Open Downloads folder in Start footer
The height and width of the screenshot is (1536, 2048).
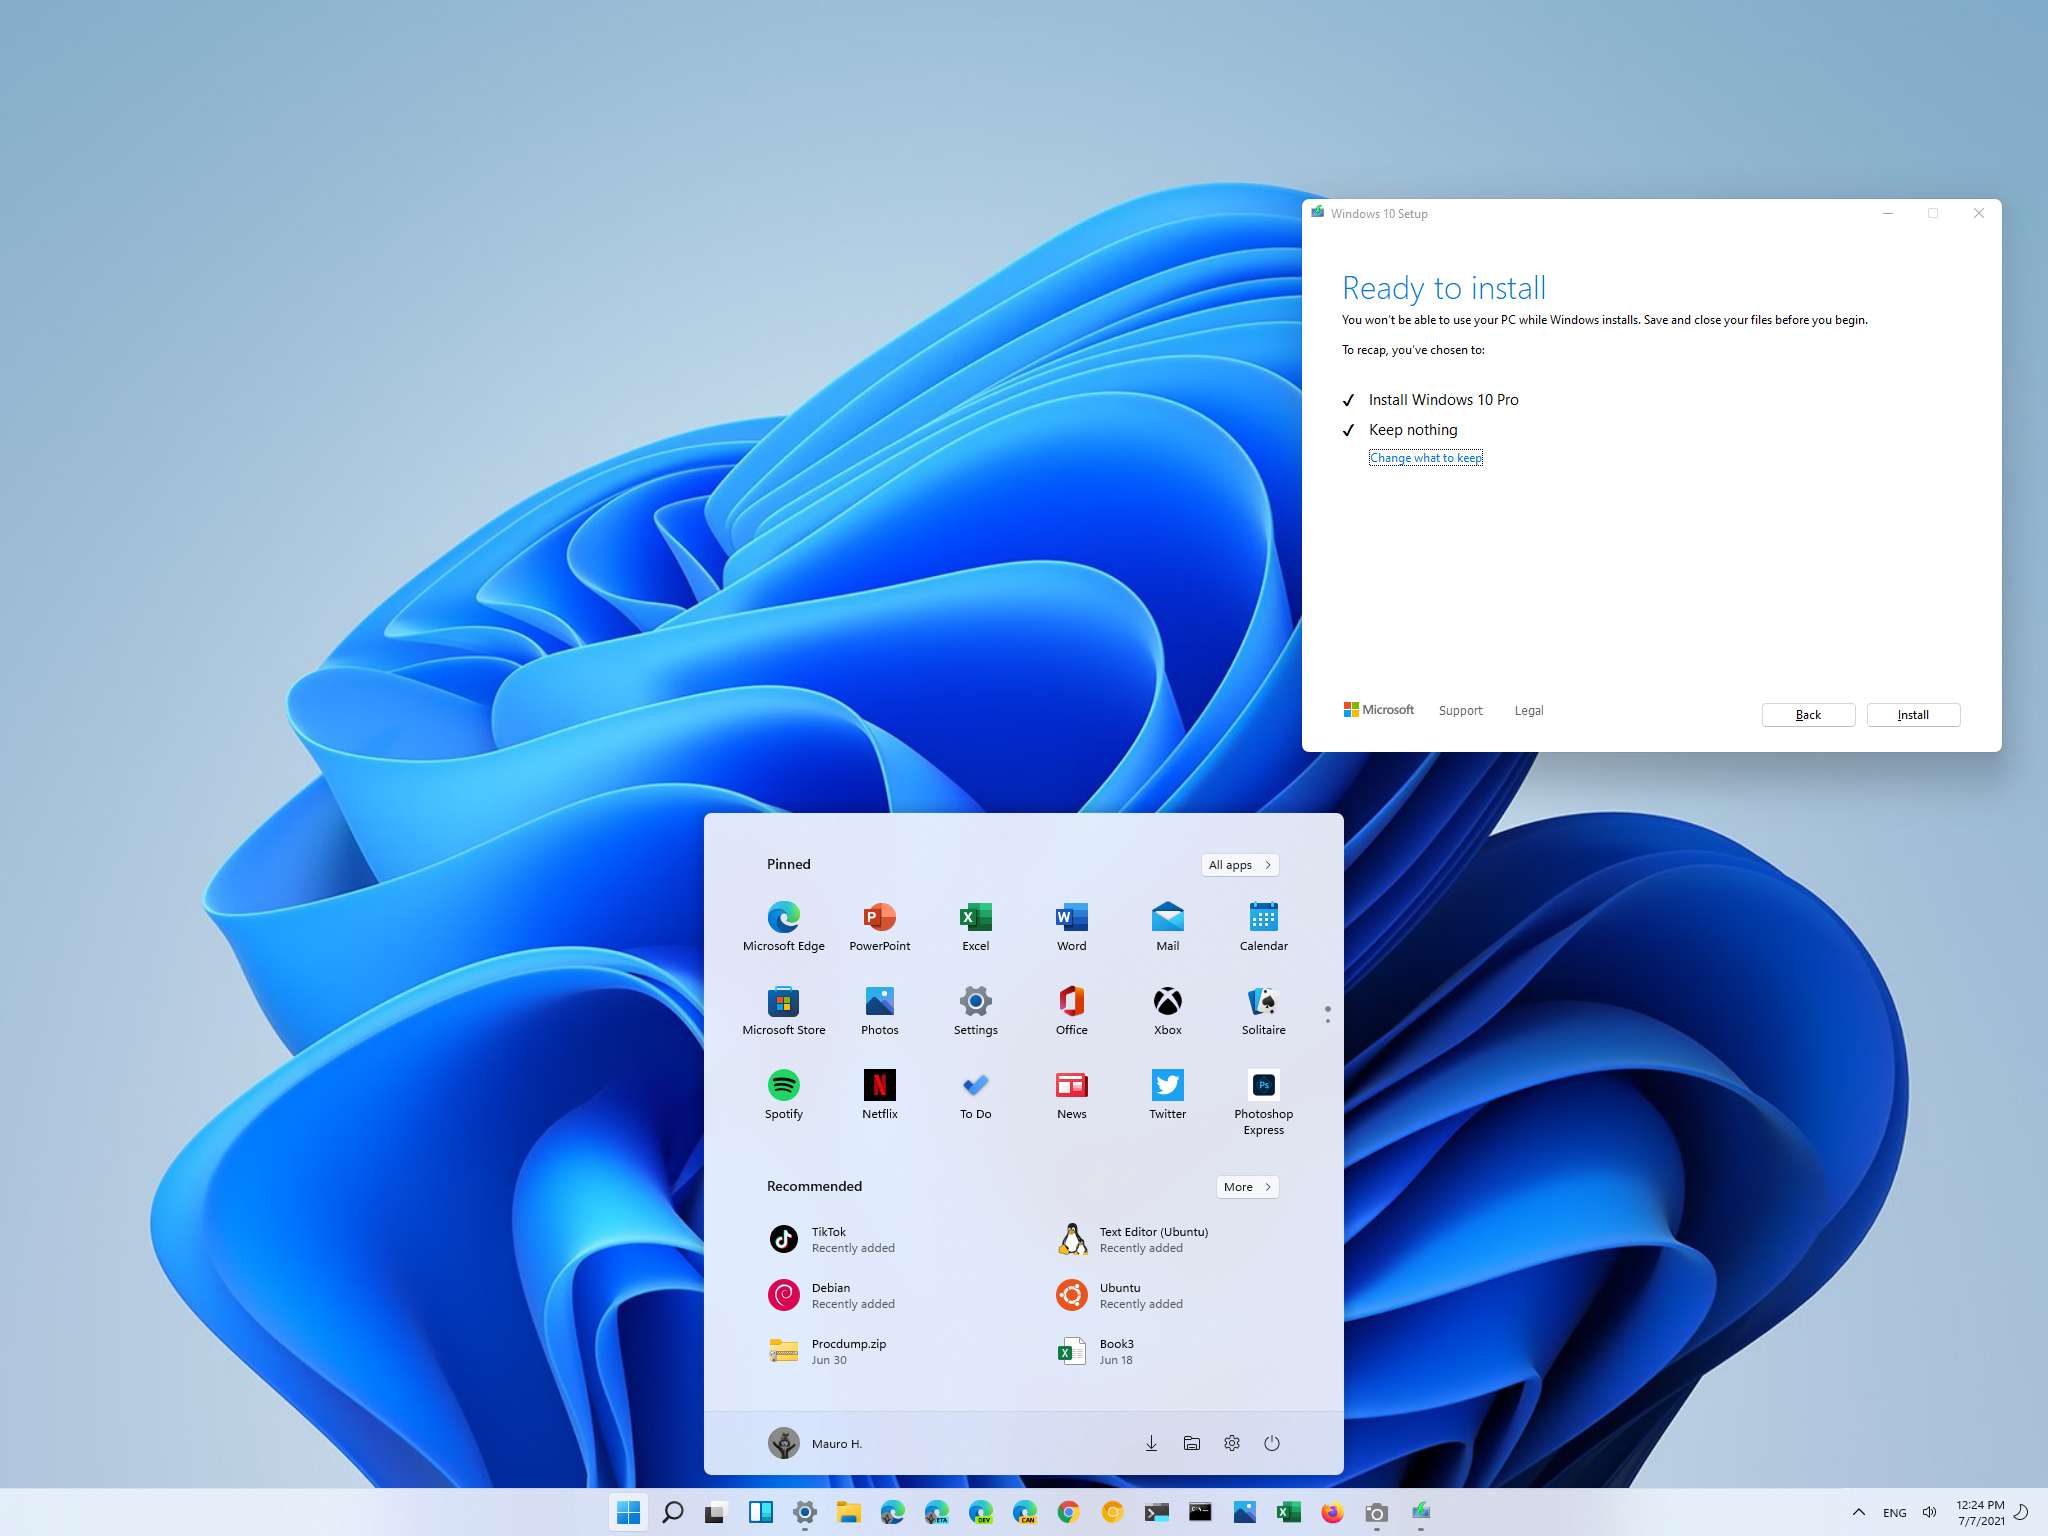(x=1151, y=1443)
